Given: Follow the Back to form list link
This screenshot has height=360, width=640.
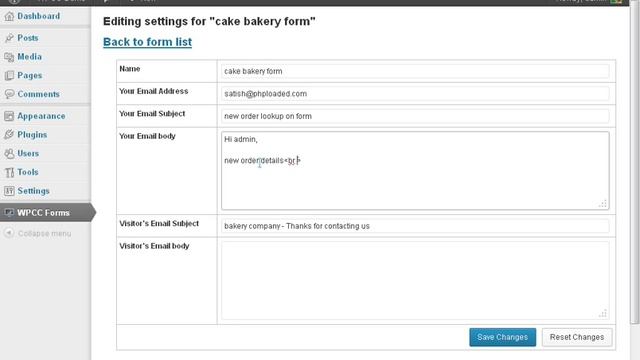Looking at the screenshot, I should (x=147, y=42).
